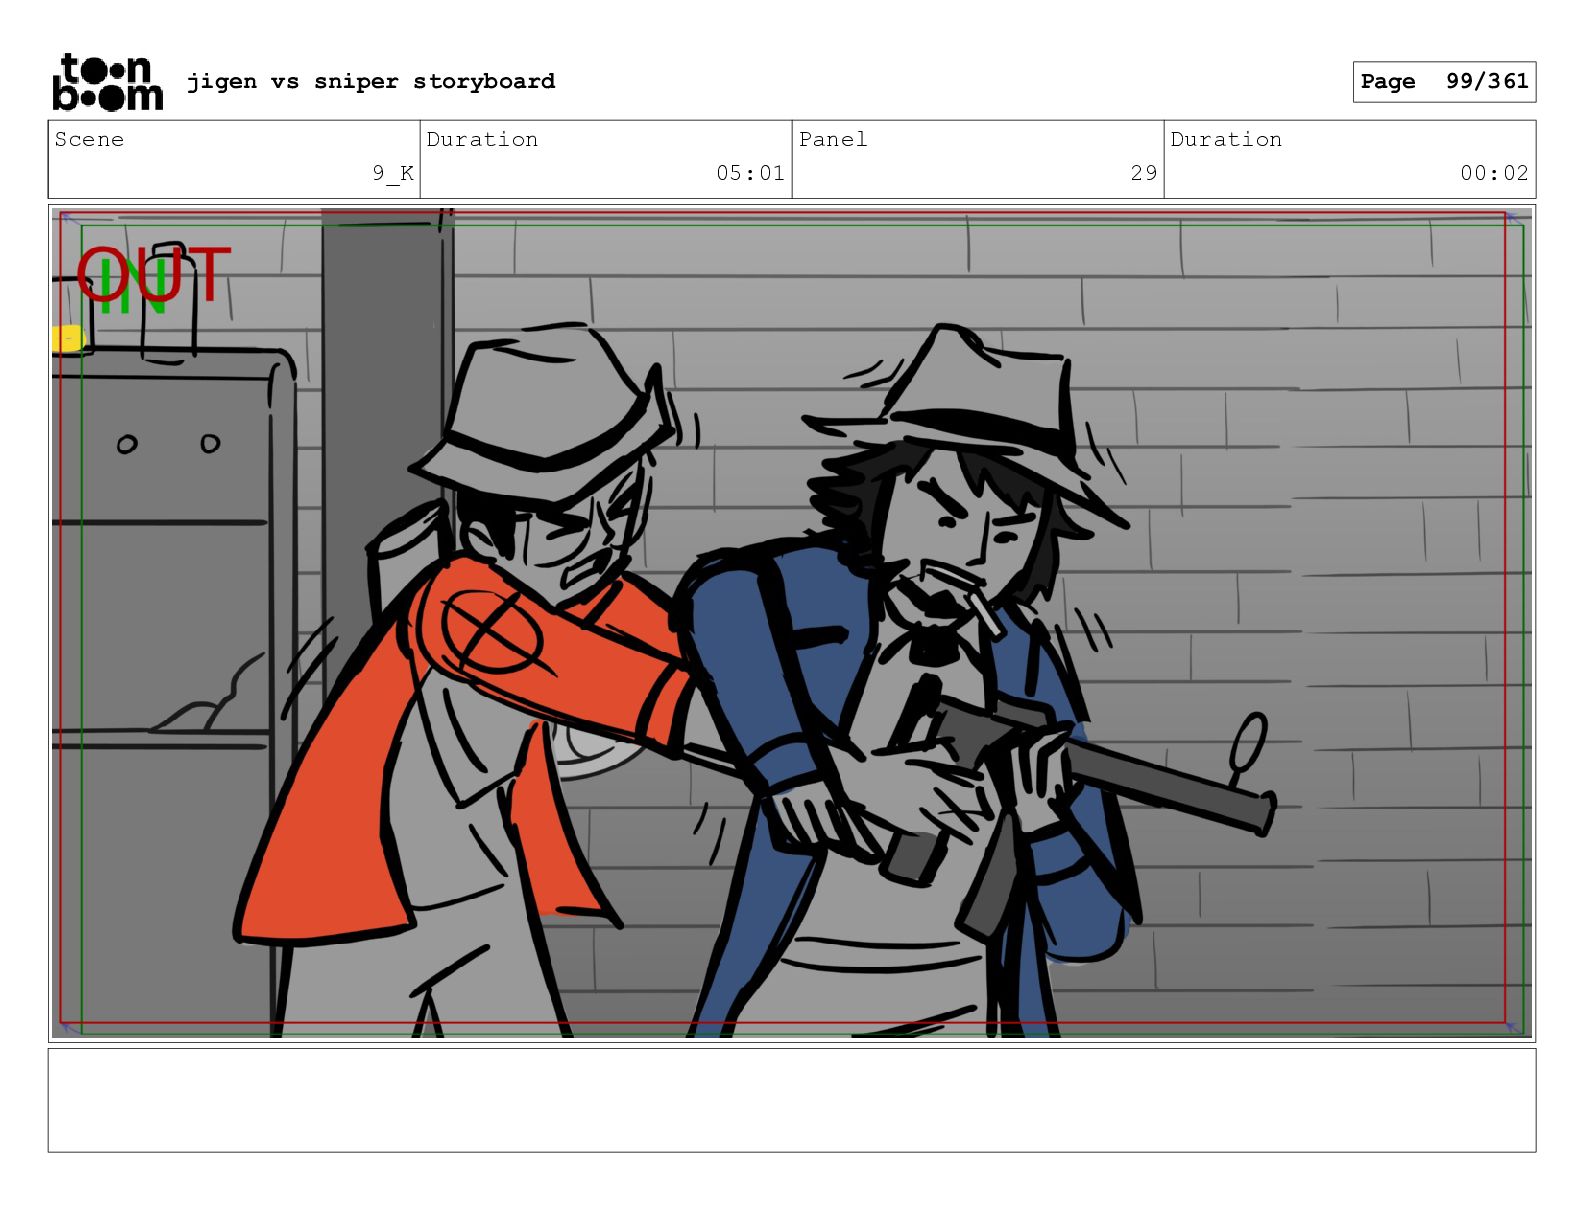Click the Duration label above 05:01
The width and height of the screenshot is (1584, 1224).
(x=482, y=139)
